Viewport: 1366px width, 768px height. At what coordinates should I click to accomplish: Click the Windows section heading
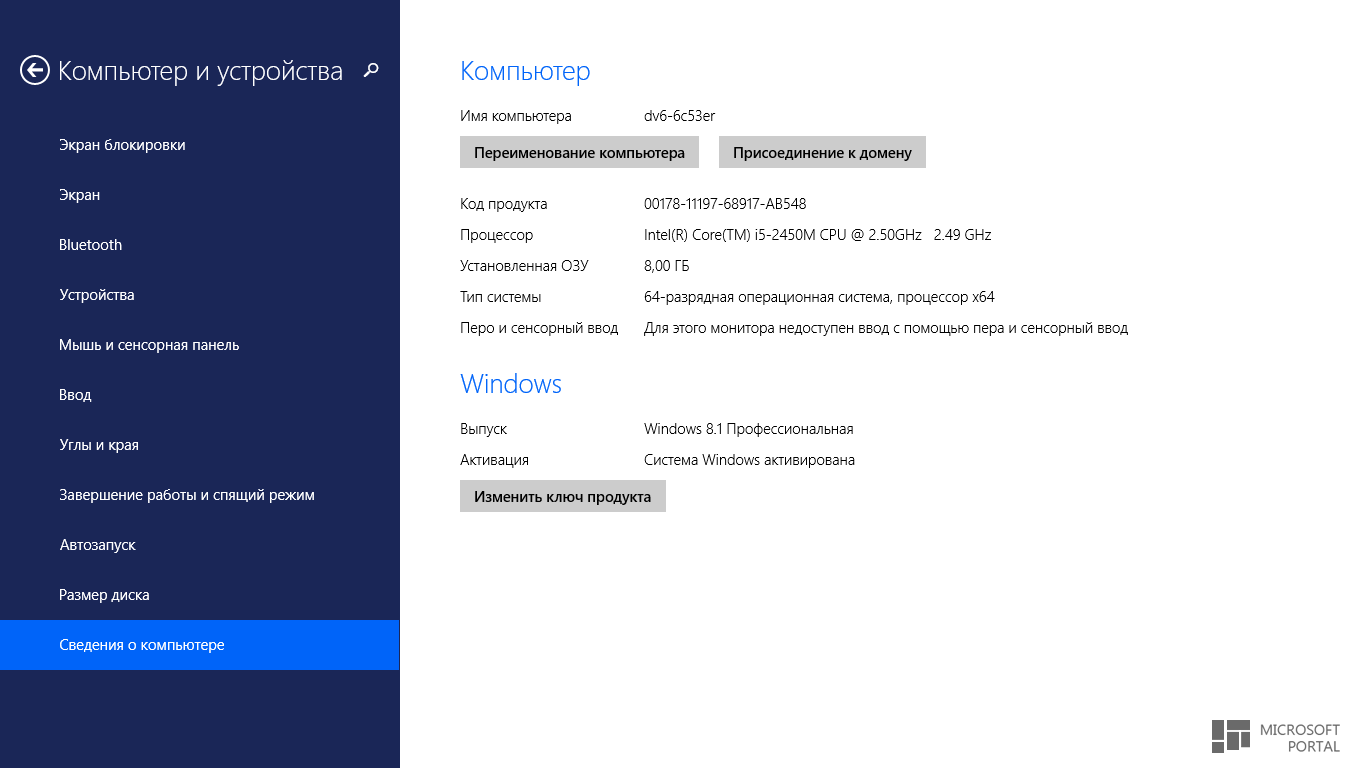511,384
